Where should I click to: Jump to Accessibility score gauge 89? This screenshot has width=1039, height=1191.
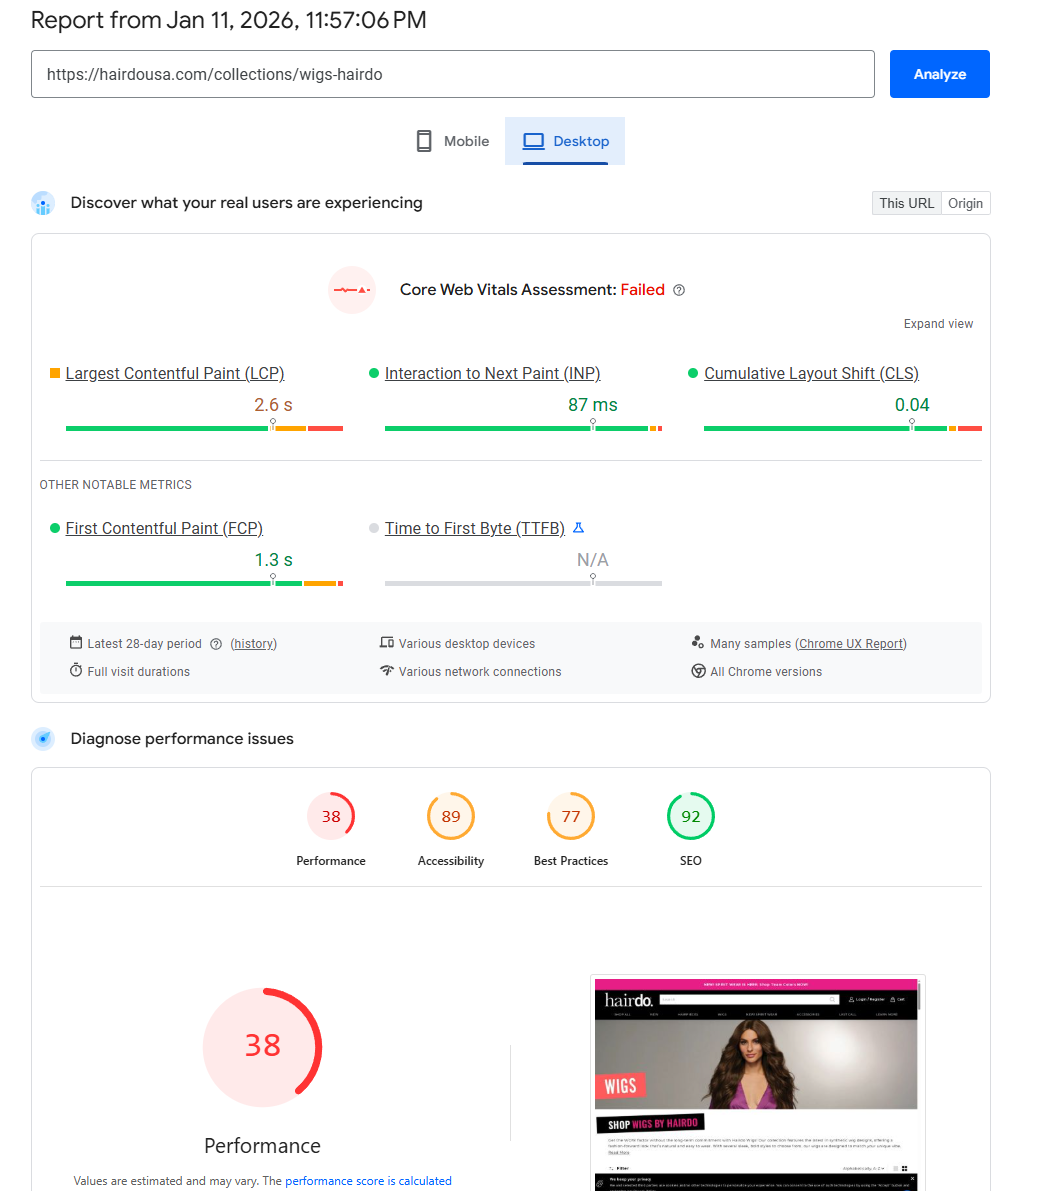point(451,817)
